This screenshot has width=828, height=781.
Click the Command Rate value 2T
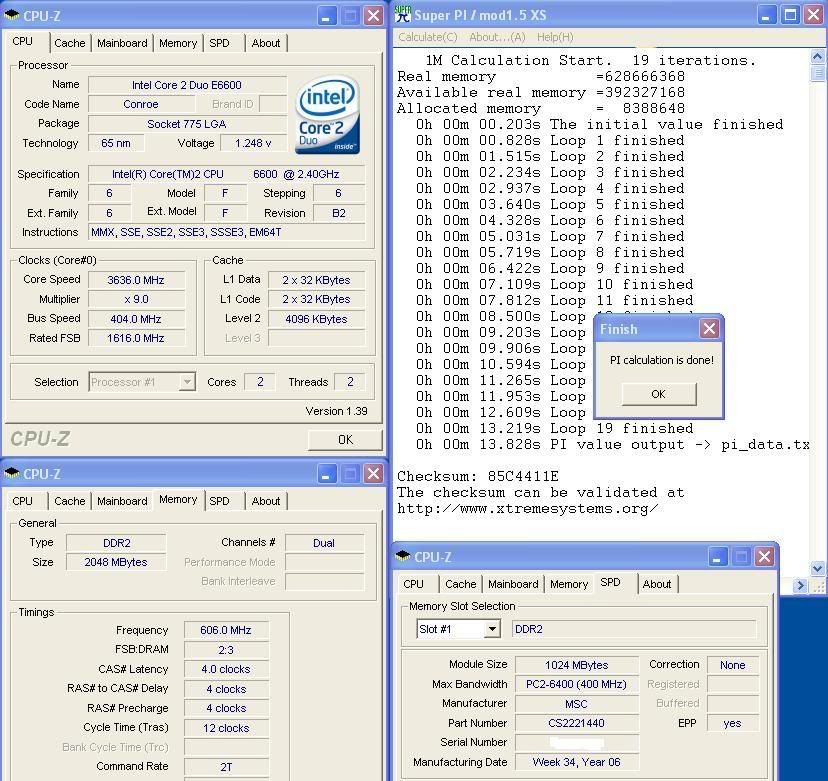tap(226, 767)
